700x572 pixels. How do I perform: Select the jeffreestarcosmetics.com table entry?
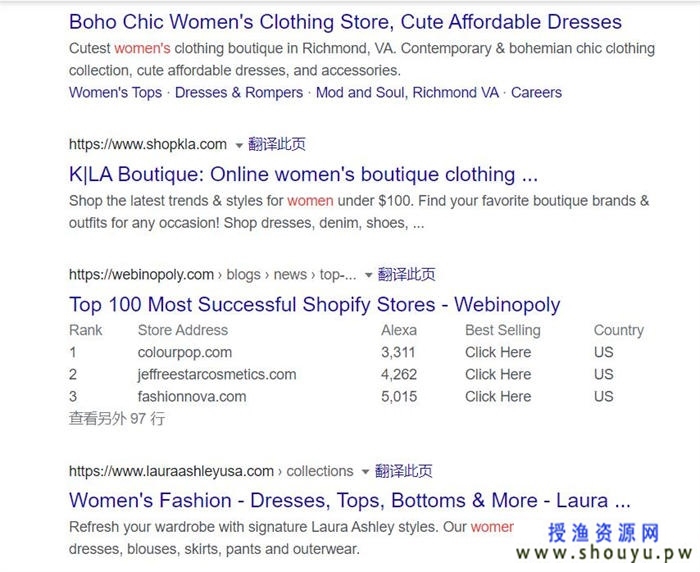pos(217,374)
